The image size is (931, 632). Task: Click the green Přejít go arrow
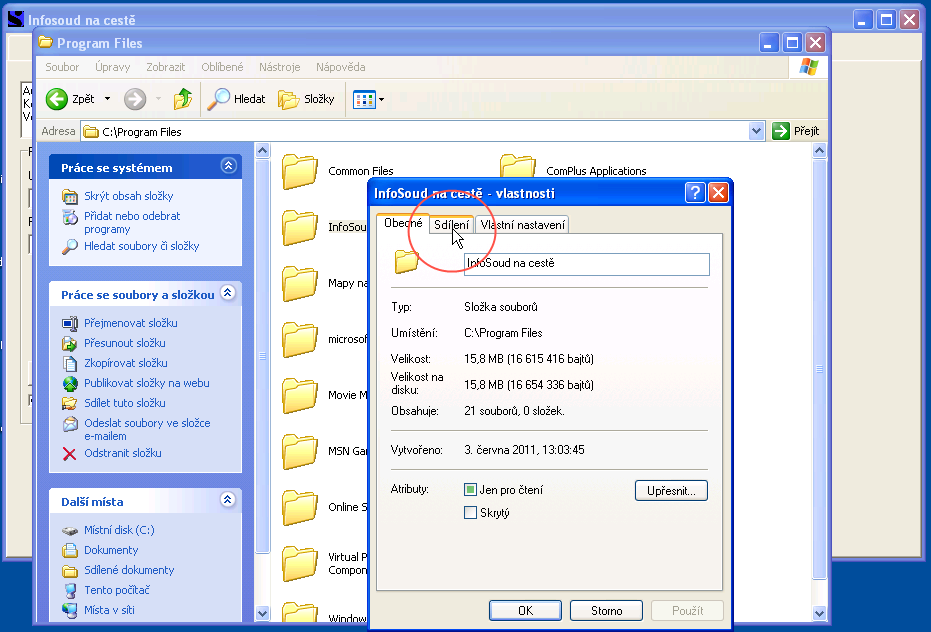[x=781, y=131]
